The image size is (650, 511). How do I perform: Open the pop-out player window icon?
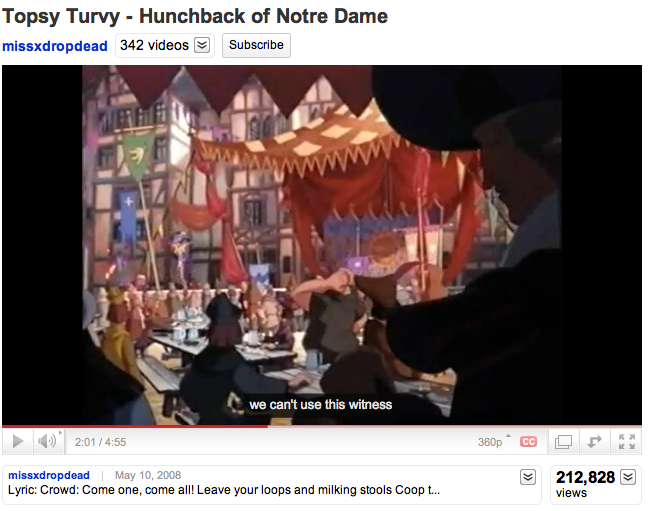(563, 442)
